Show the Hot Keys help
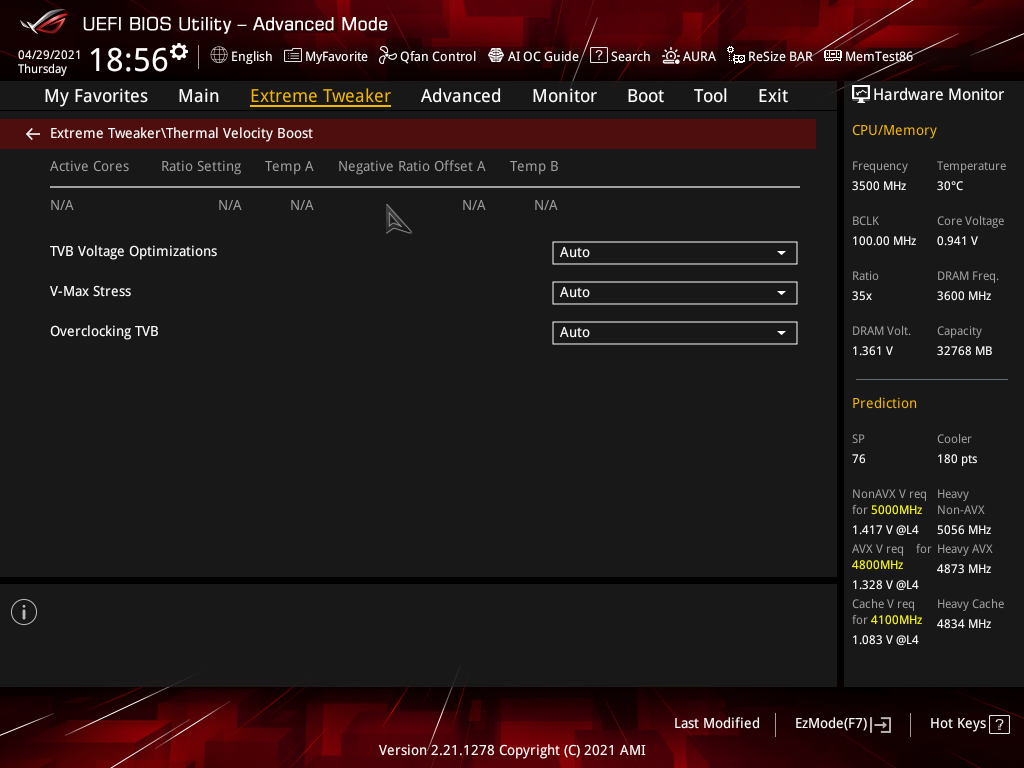This screenshot has height=768, width=1024. (969, 724)
